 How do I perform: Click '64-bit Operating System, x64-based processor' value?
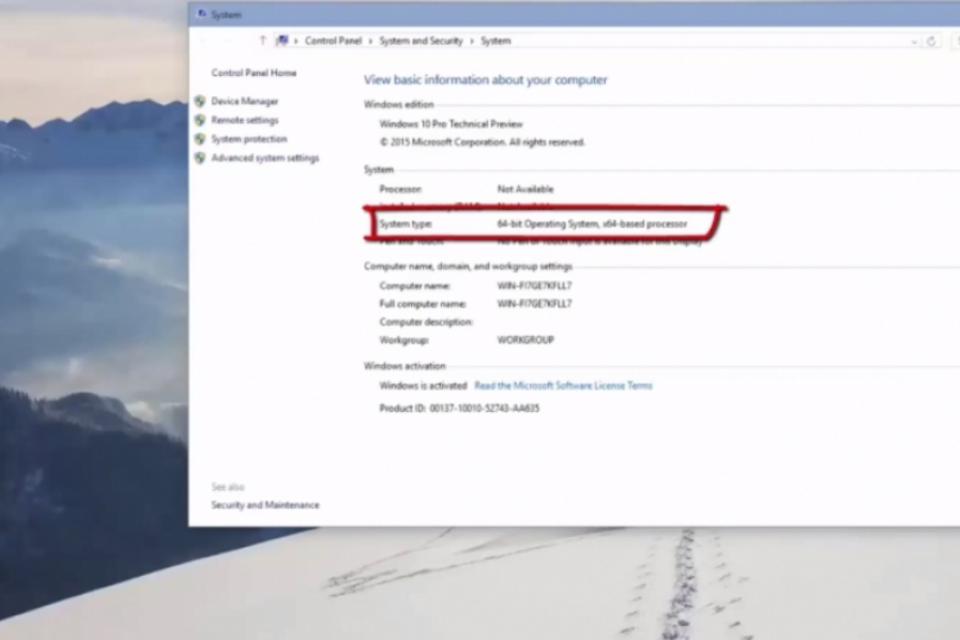pyautogui.click(x=592, y=224)
